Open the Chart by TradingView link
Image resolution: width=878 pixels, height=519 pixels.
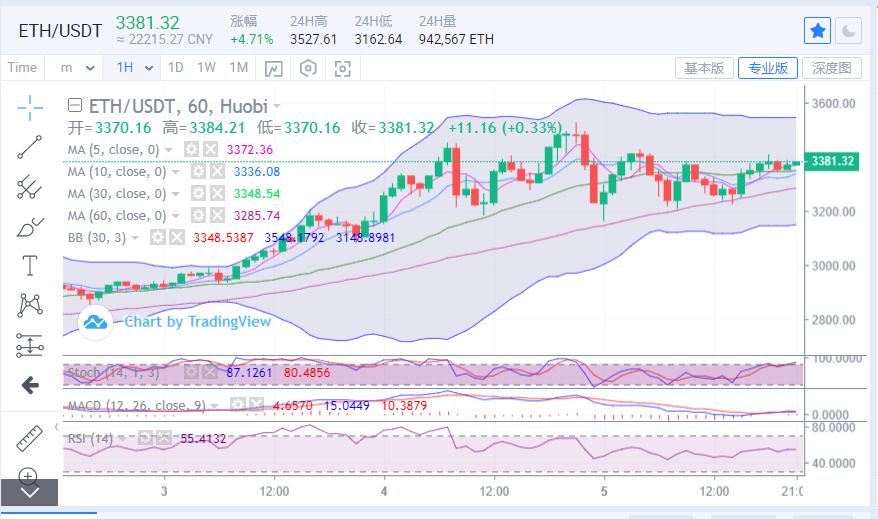tap(198, 321)
